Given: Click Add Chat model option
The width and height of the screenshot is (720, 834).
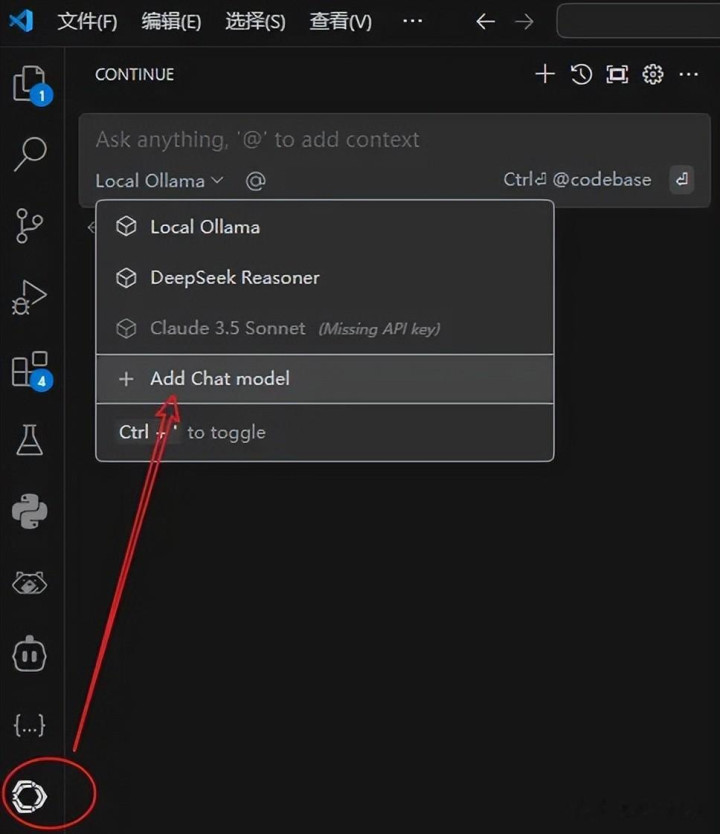Looking at the screenshot, I should coord(325,379).
